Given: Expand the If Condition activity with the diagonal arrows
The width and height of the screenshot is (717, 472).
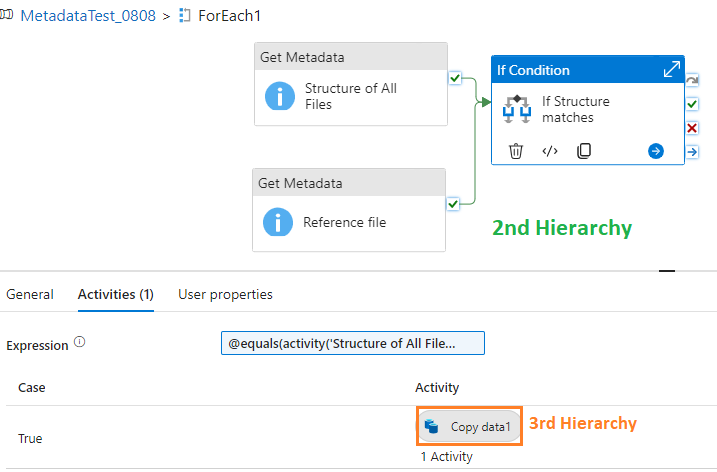Looking at the screenshot, I should pos(672,70).
